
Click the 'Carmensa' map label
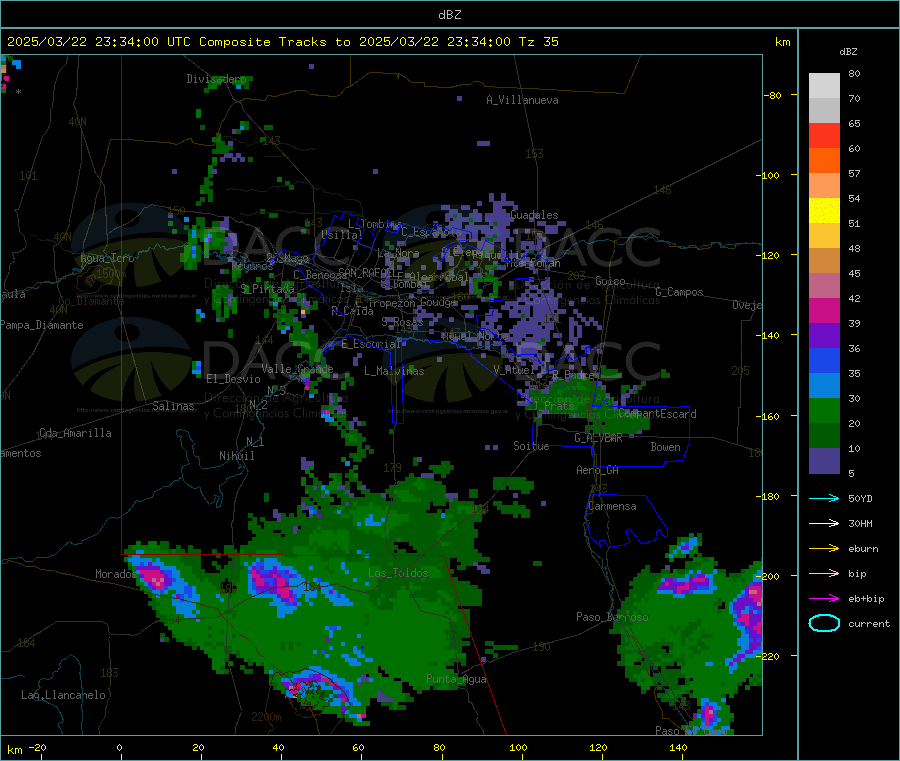click(x=612, y=506)
